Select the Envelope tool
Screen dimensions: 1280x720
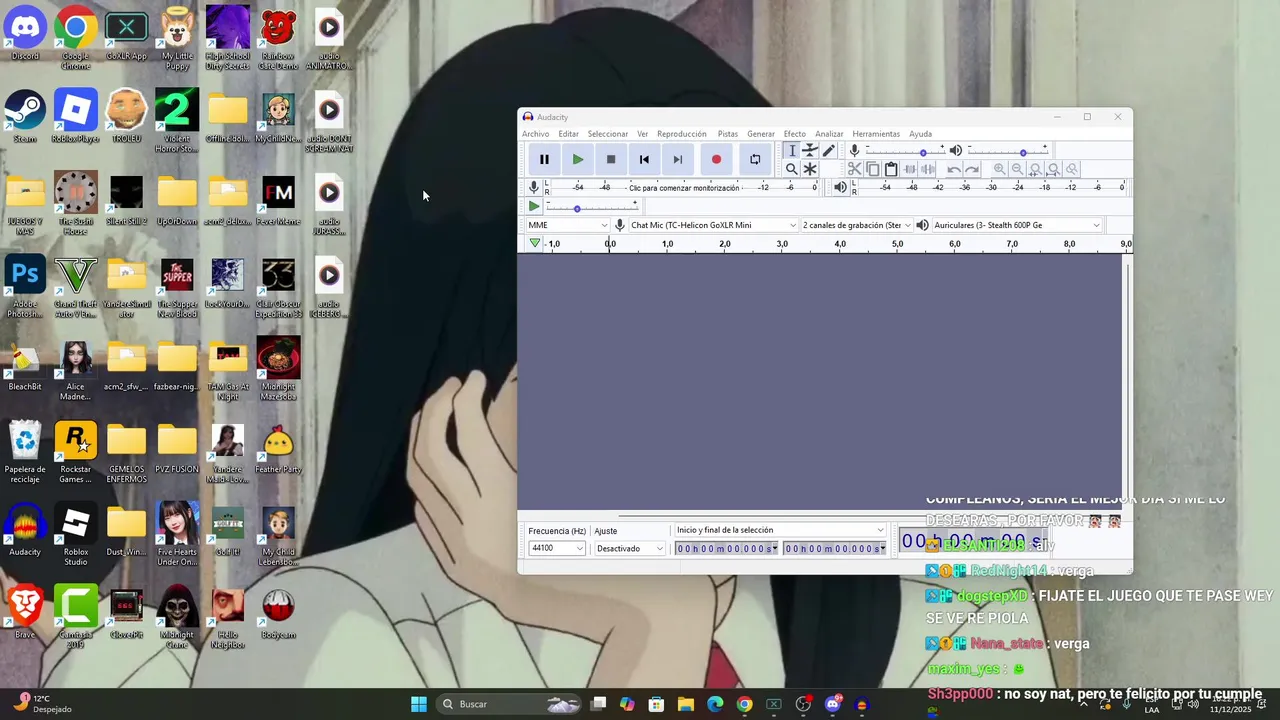pyautogui.click(x=810, y=150)
